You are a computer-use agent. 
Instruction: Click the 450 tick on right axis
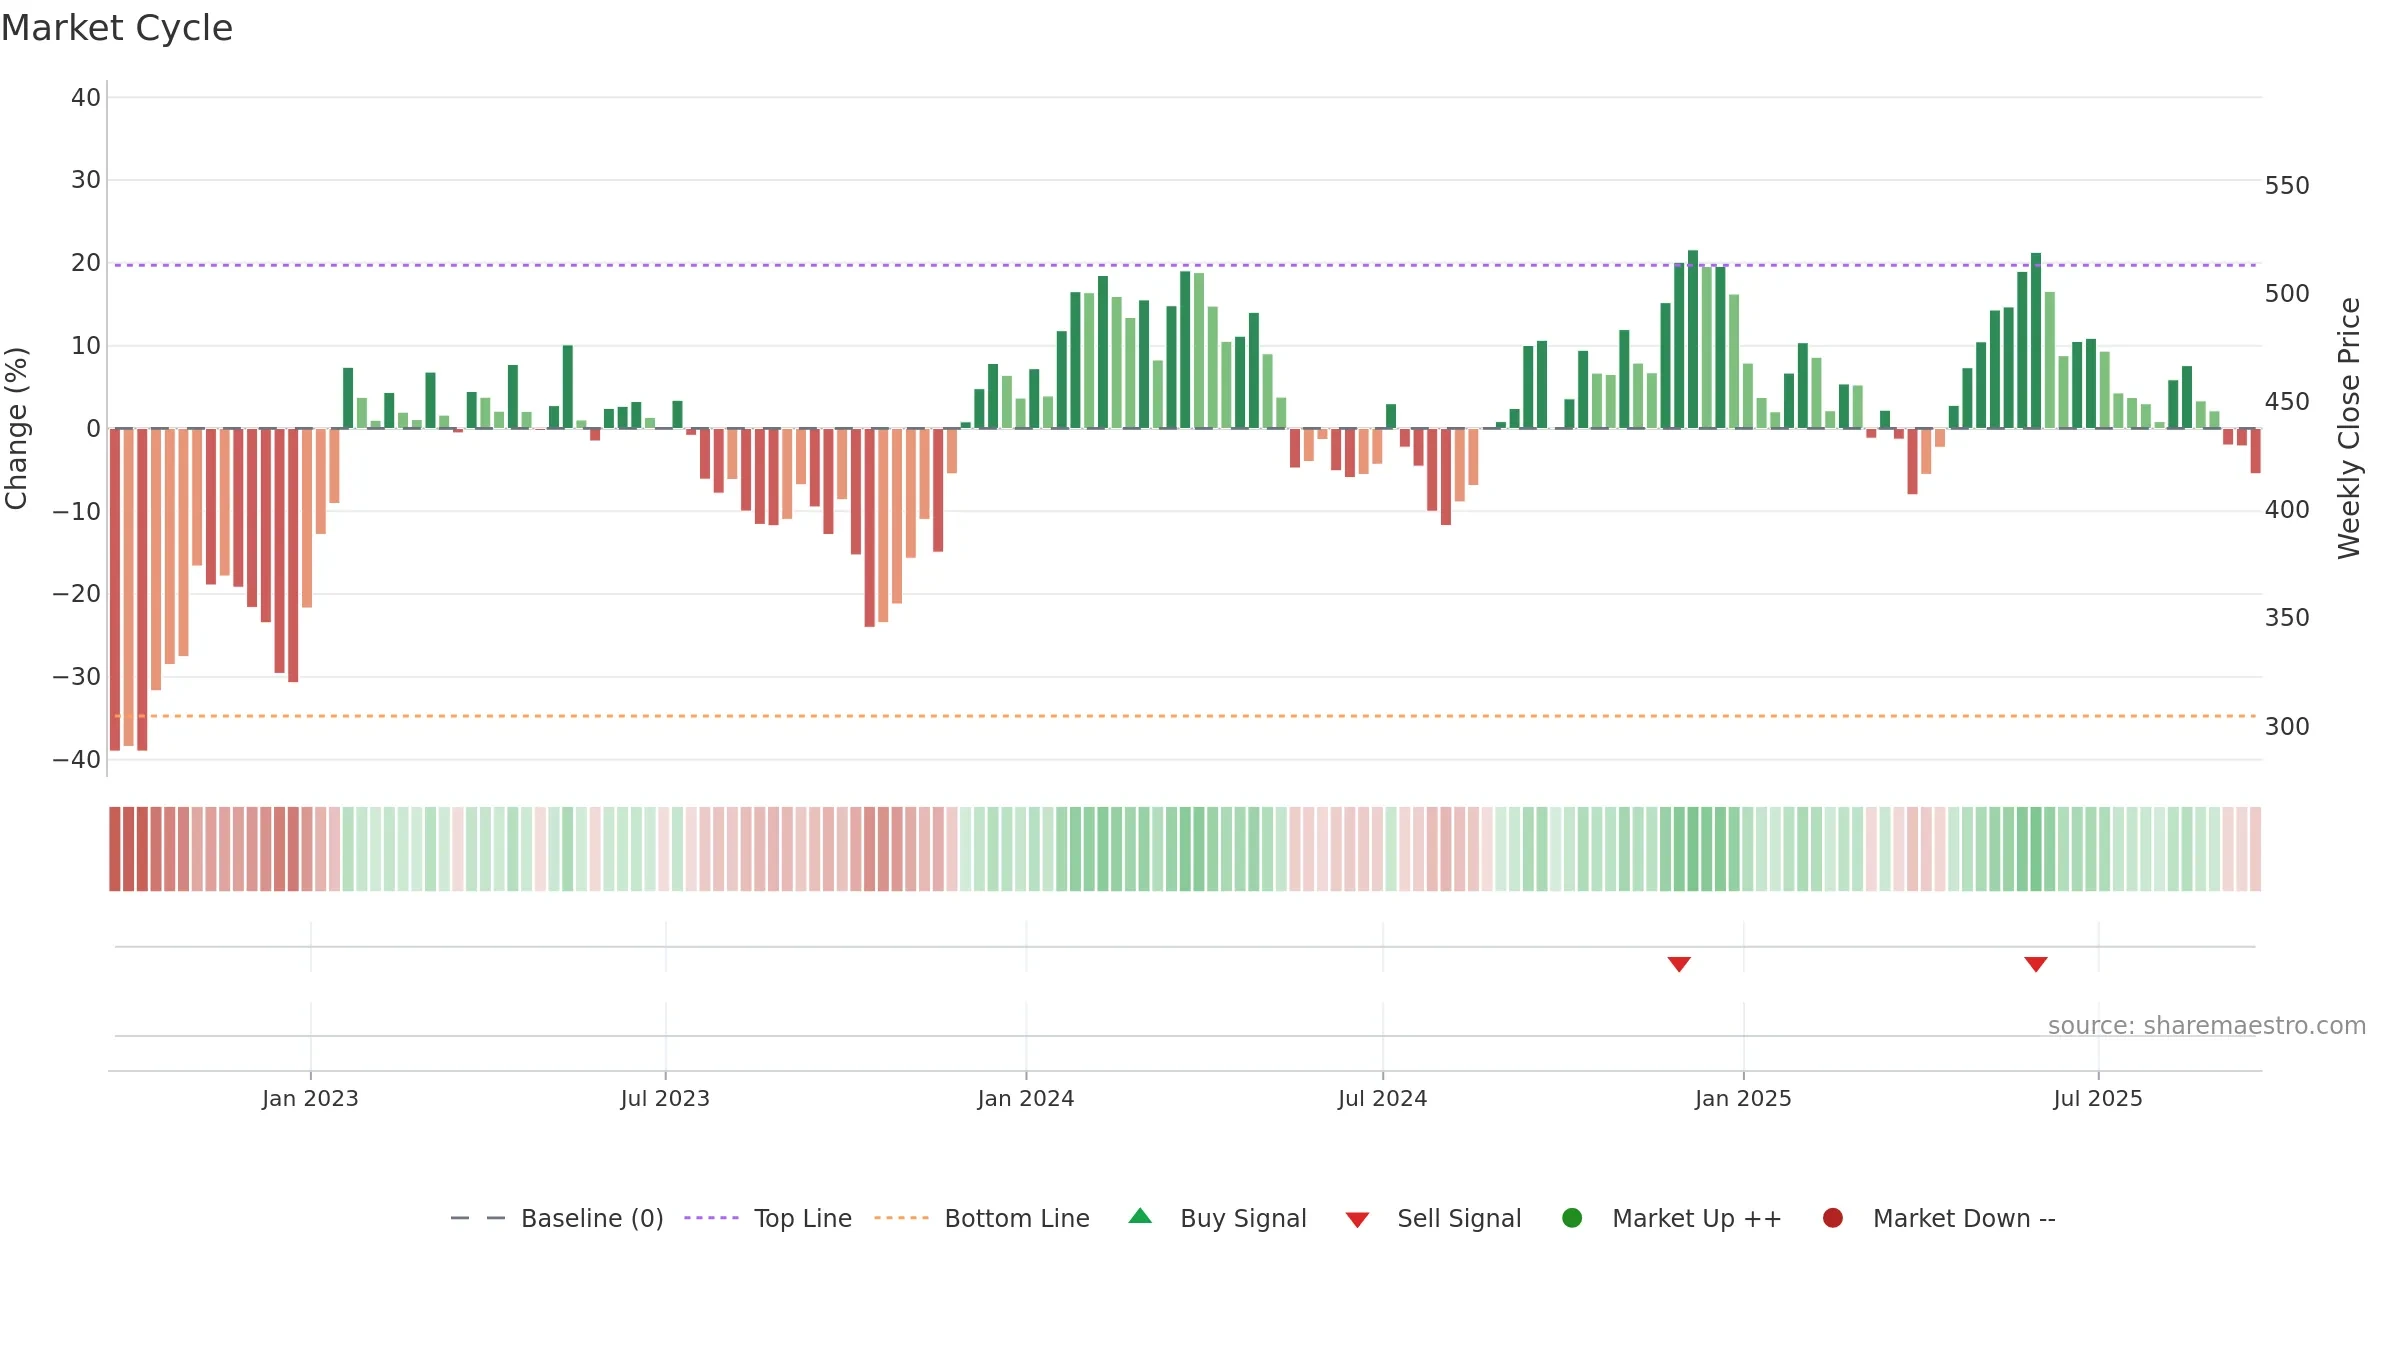[x=2287, y=402]
